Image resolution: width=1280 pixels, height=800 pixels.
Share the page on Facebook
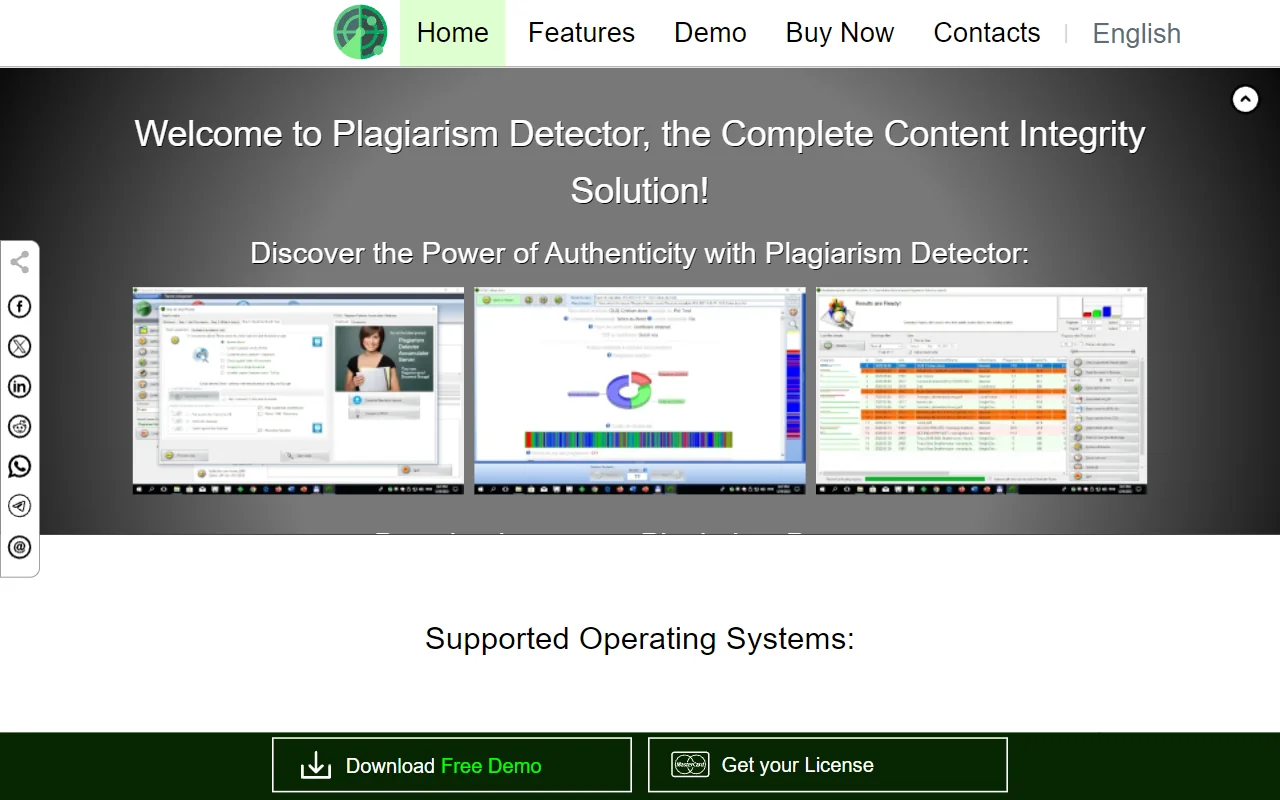[x=19, y=307]
